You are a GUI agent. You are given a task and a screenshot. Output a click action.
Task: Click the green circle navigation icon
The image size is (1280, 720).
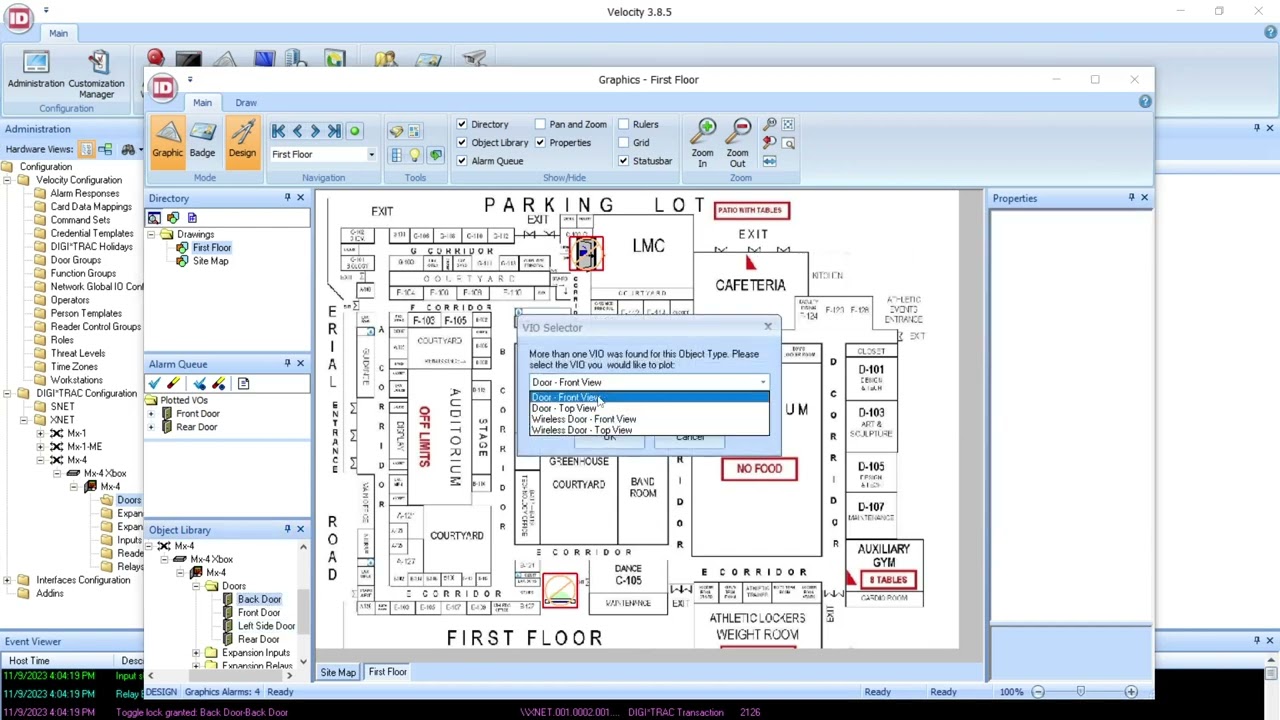click(x=354, y=131)
